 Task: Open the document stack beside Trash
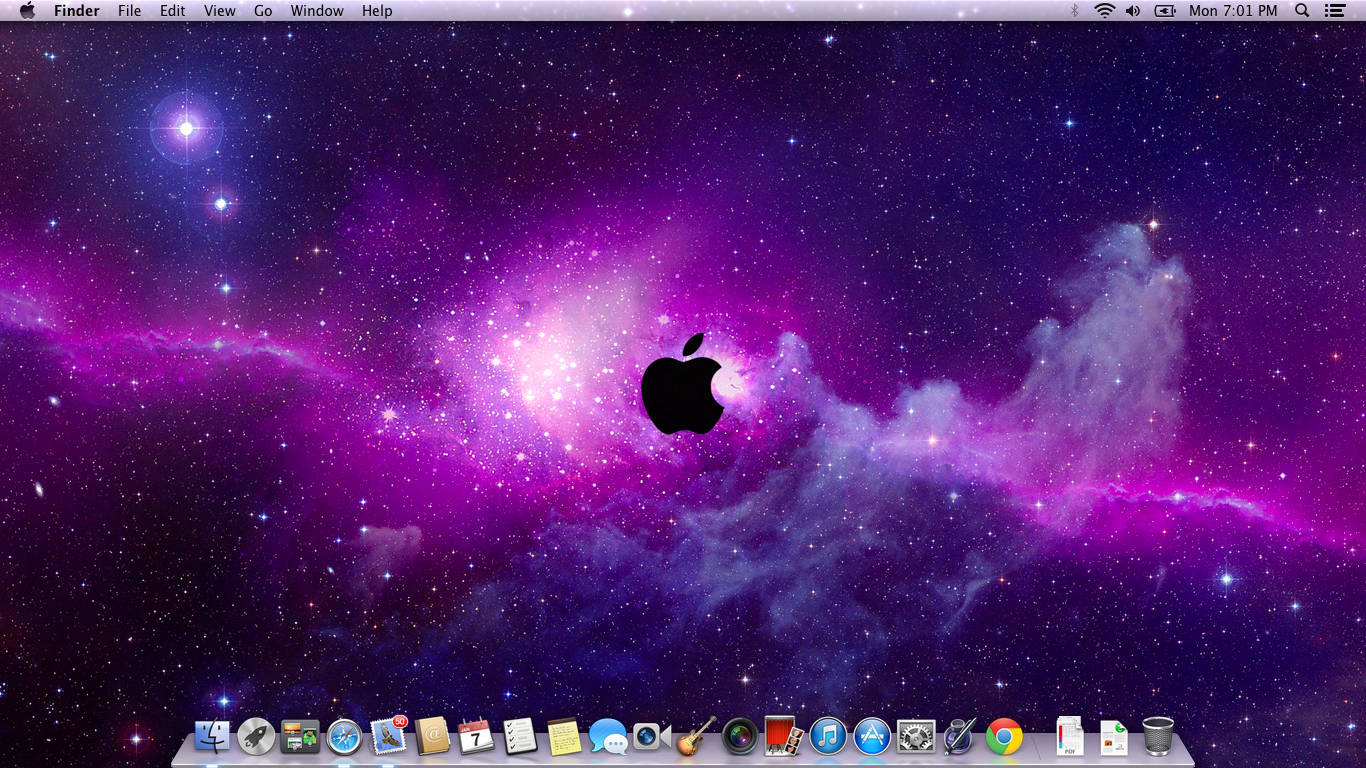click(x=1114, y=737)
